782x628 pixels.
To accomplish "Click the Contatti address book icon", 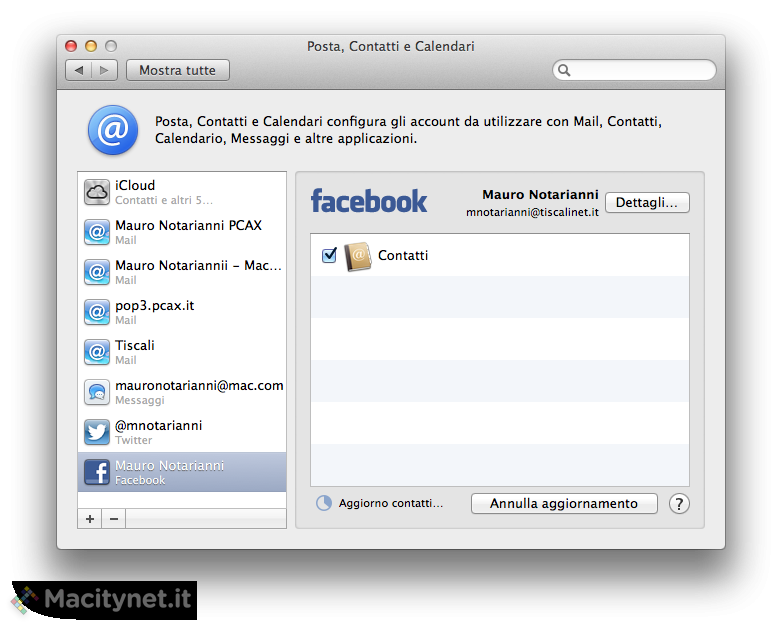I will [358, 256].
